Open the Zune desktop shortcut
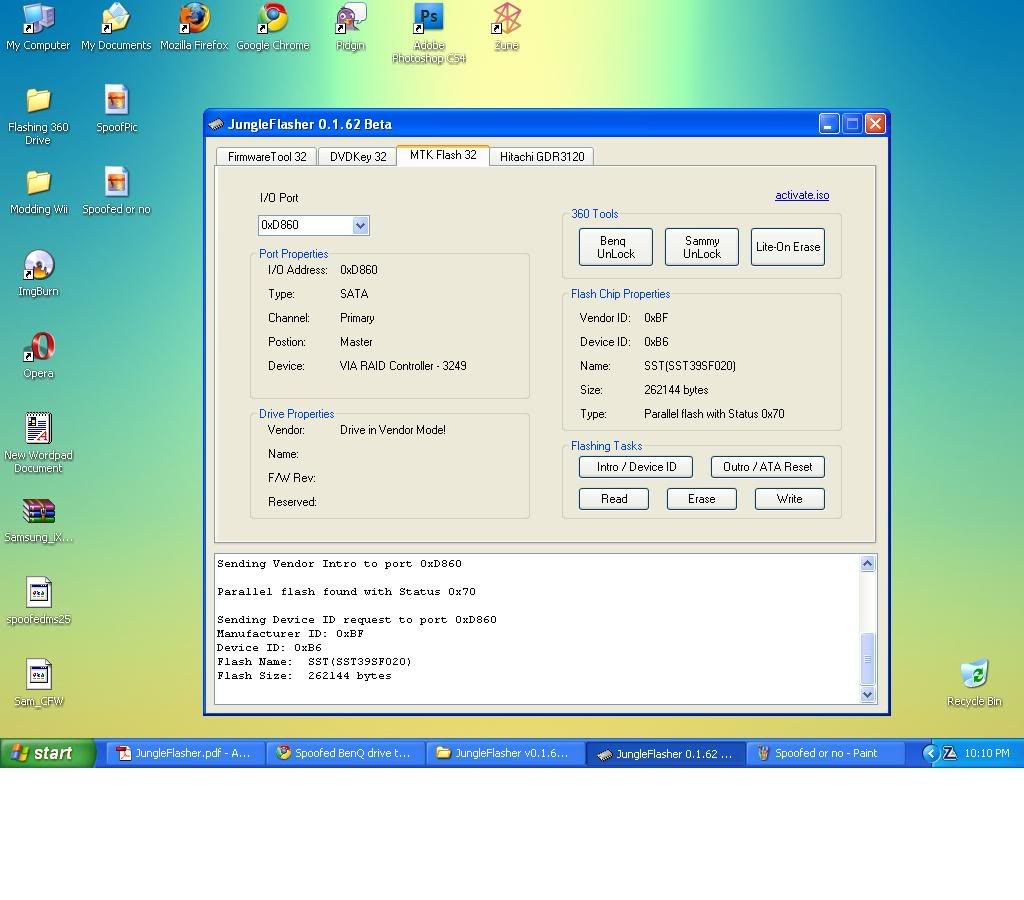Image resolution: width=1024 pixels, height=900 pixels. click(x=506, y=19)
